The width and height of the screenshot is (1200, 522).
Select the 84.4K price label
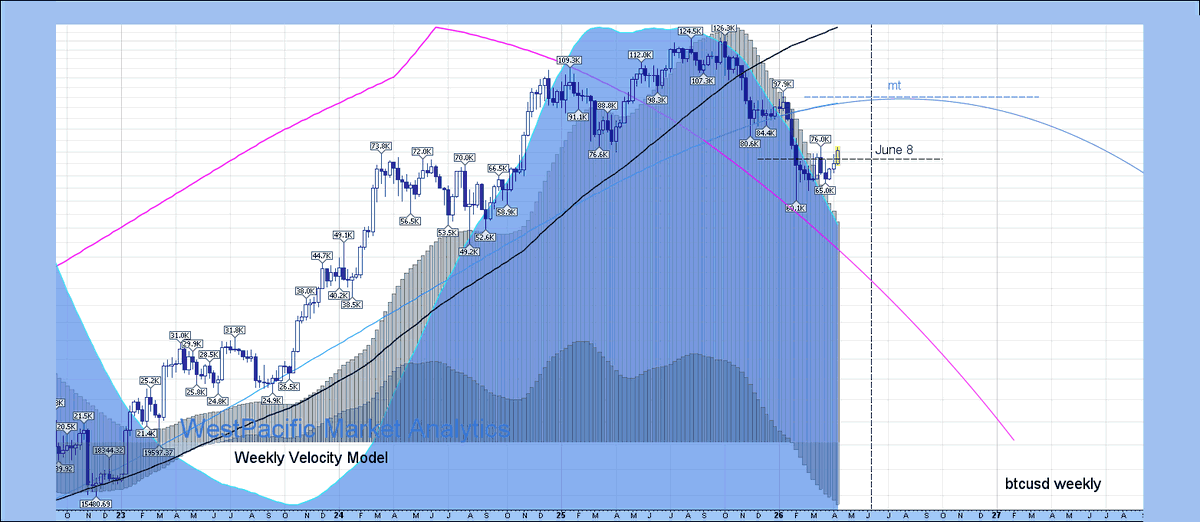click(766, 132)
